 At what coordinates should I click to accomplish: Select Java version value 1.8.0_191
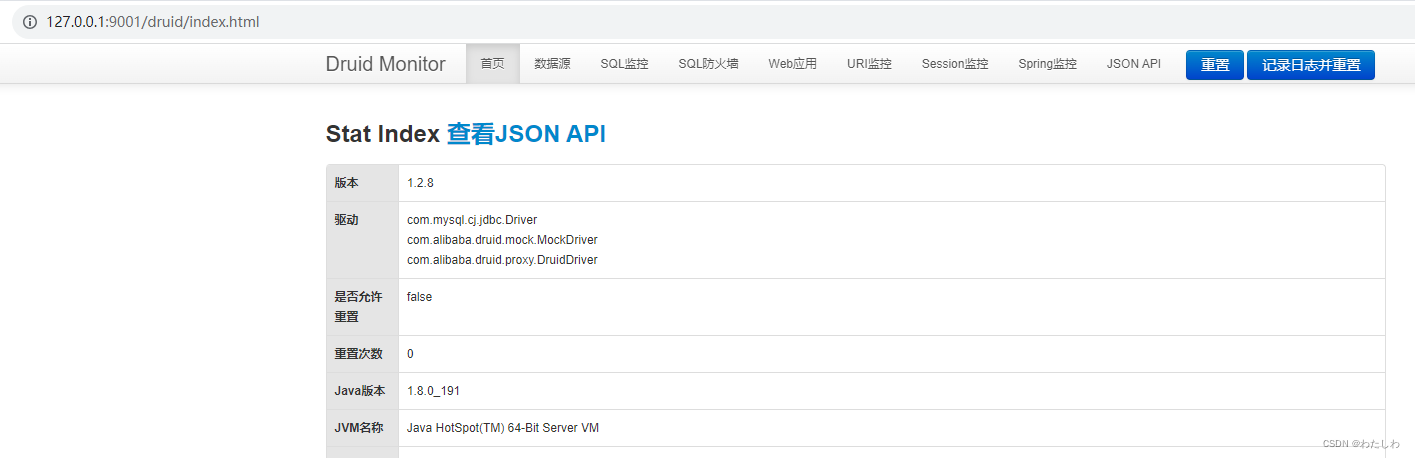tap(433, 391)
